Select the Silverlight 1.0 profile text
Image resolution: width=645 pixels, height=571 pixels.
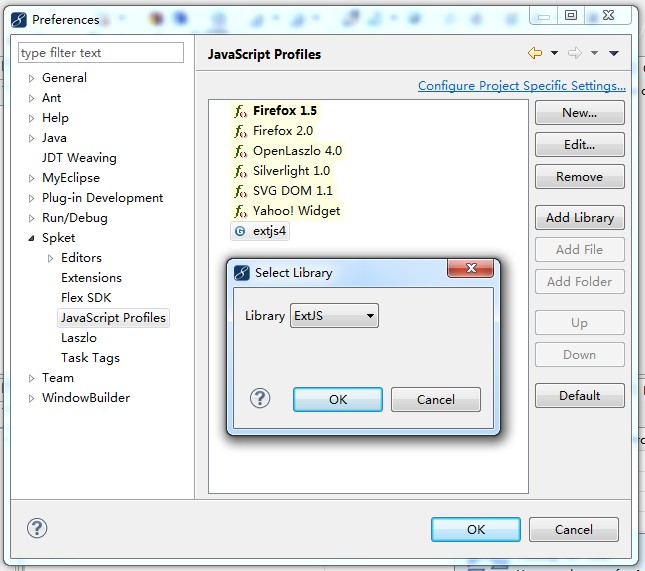[291, 171]
